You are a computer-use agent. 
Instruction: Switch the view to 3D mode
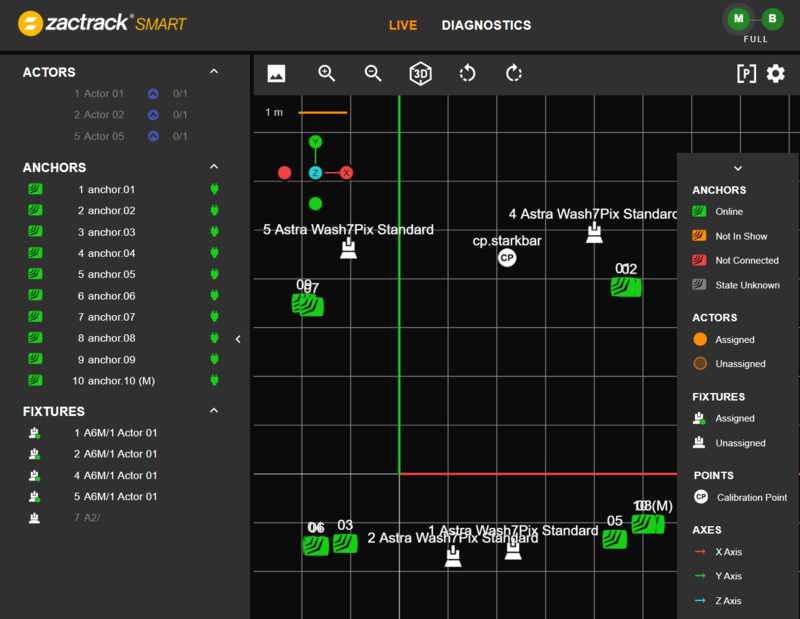[420, 73]
